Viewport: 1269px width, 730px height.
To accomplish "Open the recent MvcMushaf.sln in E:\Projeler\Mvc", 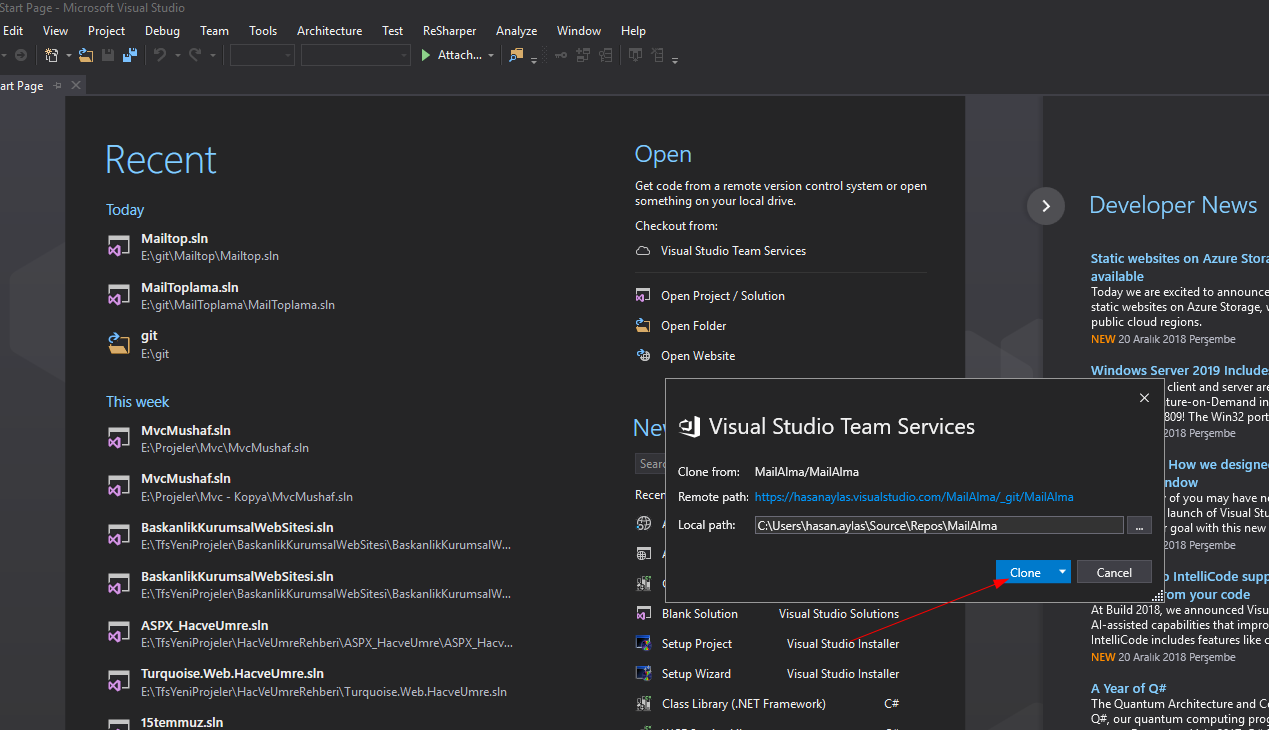I will pos(225,439).
